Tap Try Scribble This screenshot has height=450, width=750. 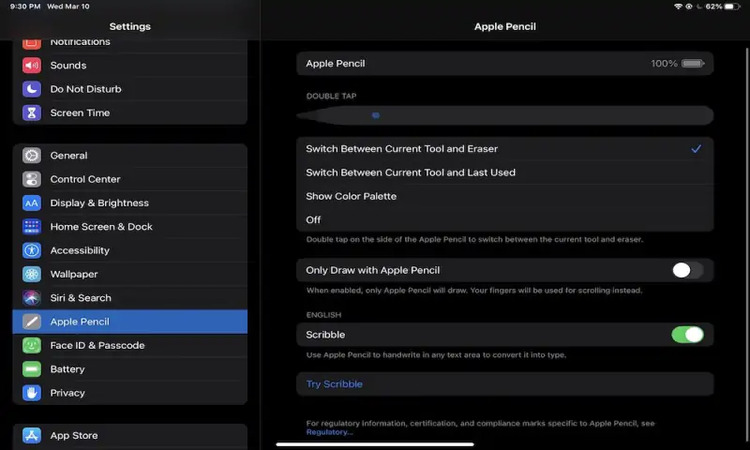click(x=335, y=384)
